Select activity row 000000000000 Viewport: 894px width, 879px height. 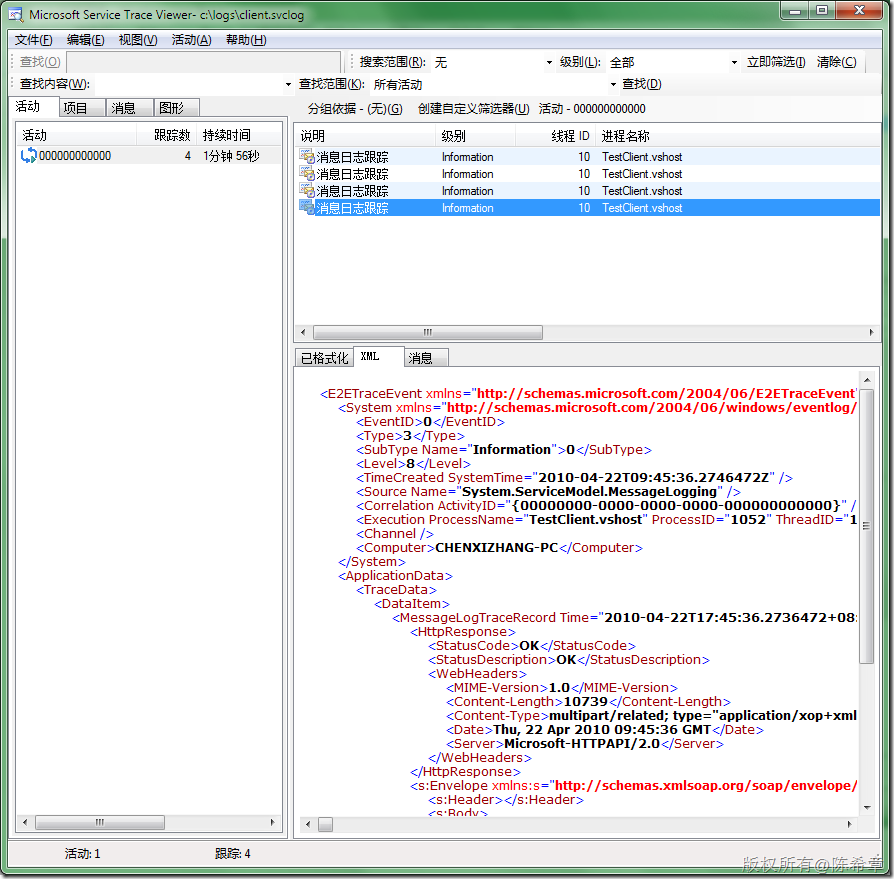148,156
